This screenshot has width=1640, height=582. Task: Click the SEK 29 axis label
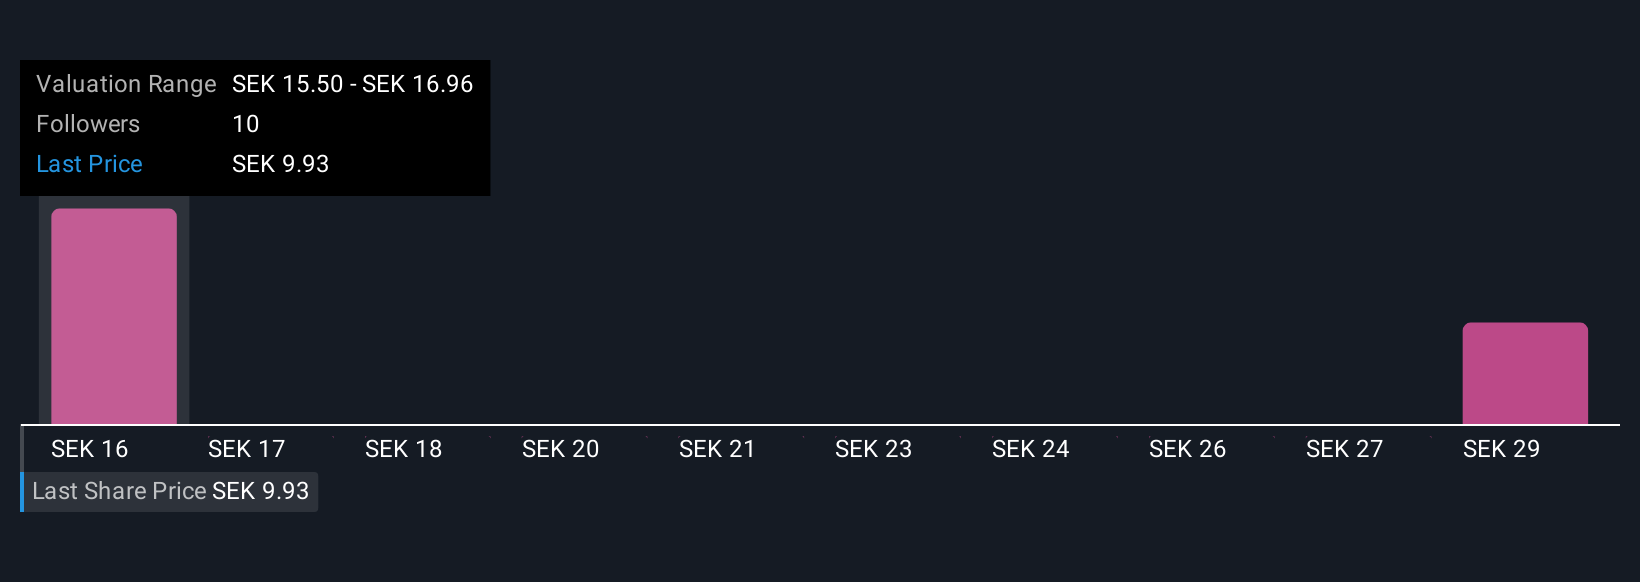click(1501, 449)
